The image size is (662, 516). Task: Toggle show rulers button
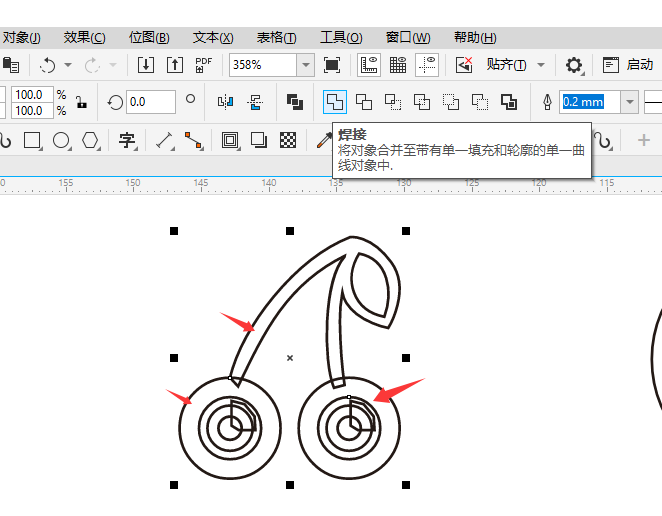(368, 65)
